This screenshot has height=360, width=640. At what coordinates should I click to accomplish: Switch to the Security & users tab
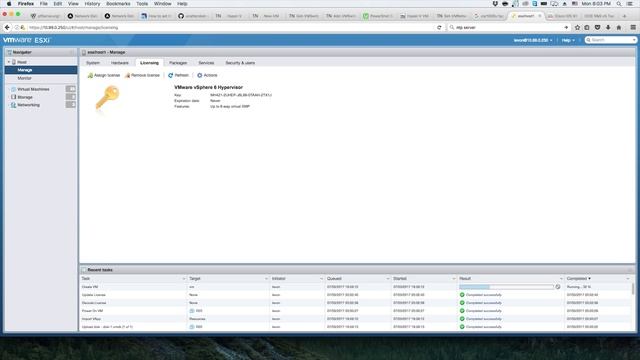[240, 63]
